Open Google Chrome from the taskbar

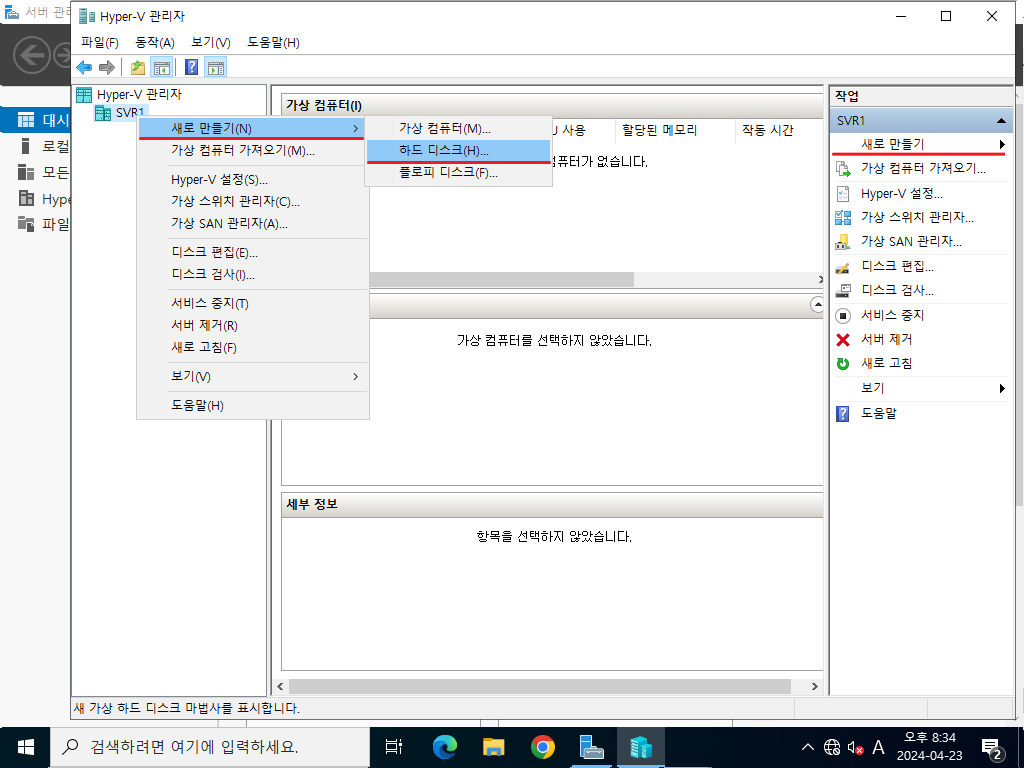click(x=543, y=747)
